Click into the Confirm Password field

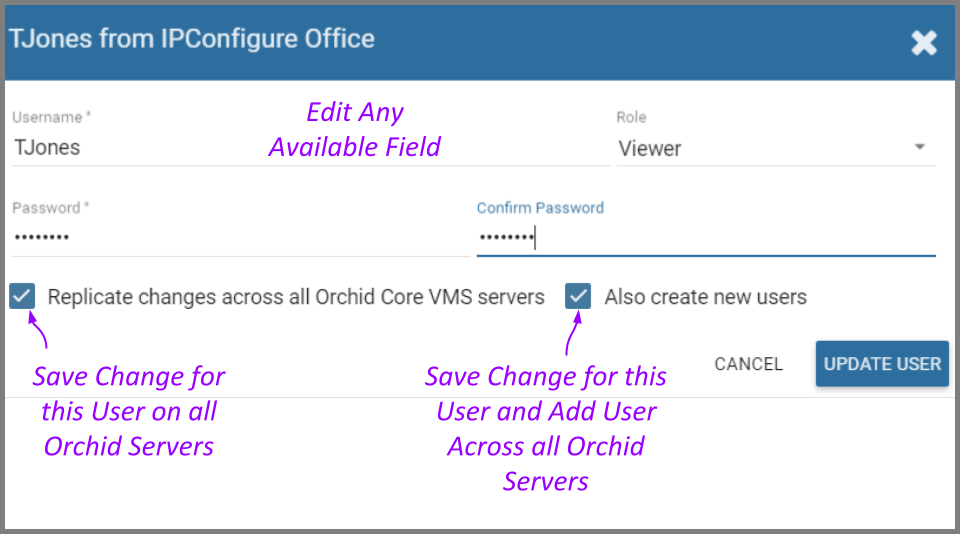pyautogui.click(x=705, y=238)
